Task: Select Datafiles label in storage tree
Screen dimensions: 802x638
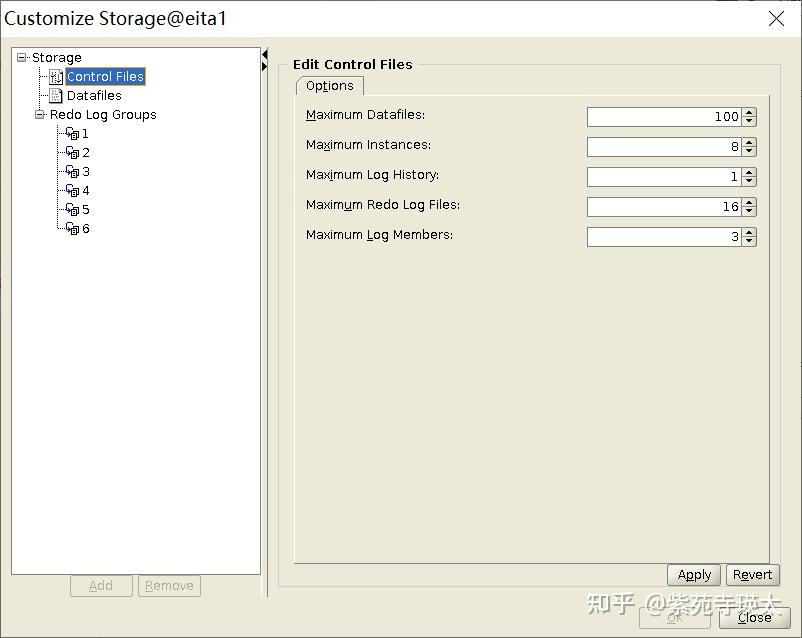Action: click(x=94, y=96)
